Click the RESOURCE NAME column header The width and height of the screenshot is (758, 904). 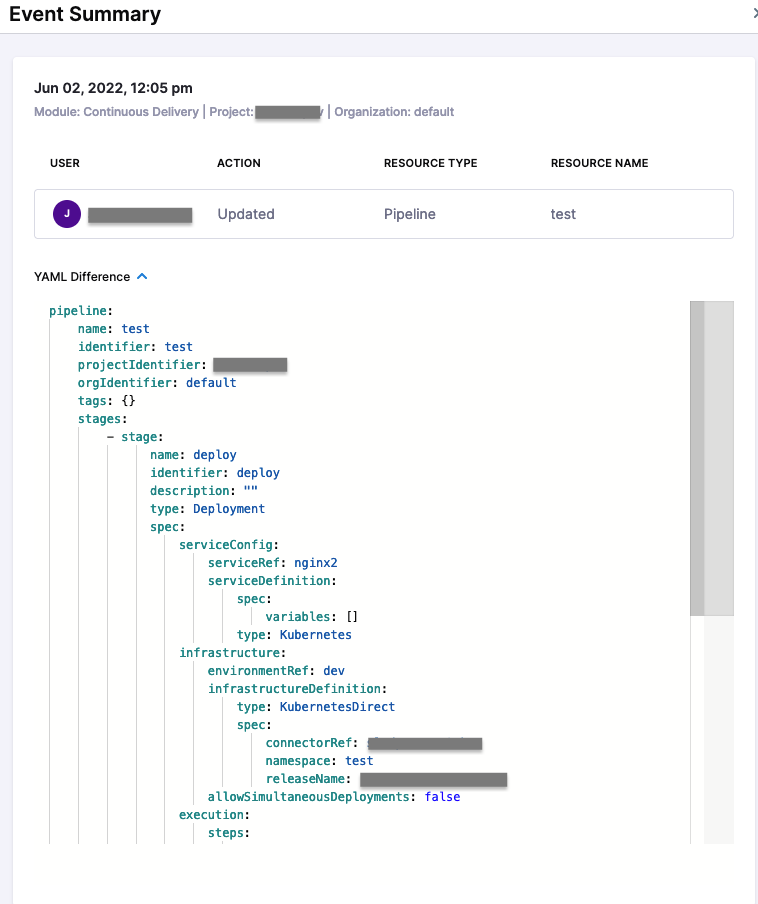(599, 163)
